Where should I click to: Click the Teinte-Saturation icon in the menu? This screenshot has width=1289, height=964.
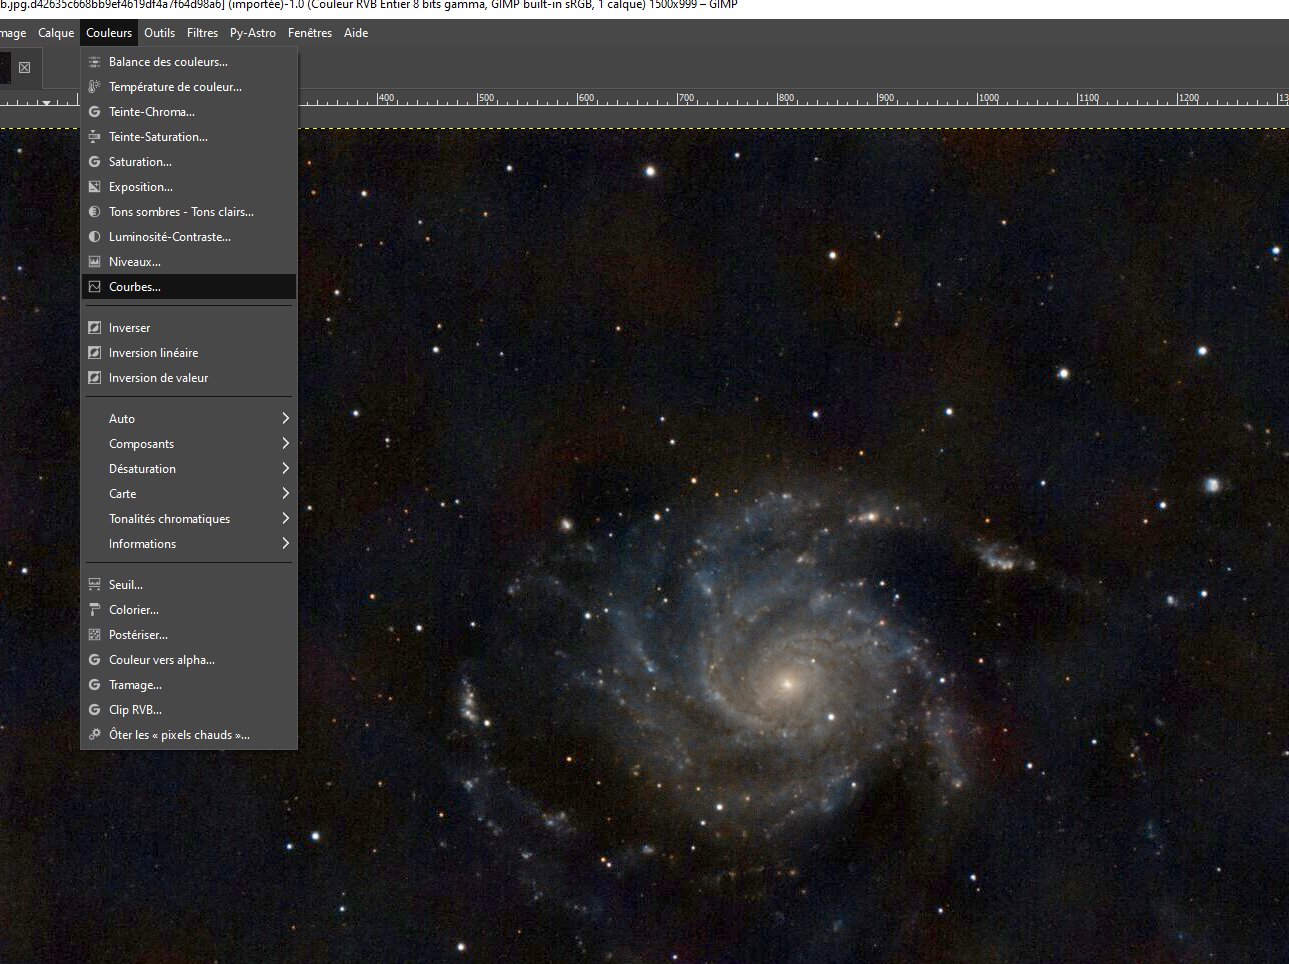pos(94,137)
